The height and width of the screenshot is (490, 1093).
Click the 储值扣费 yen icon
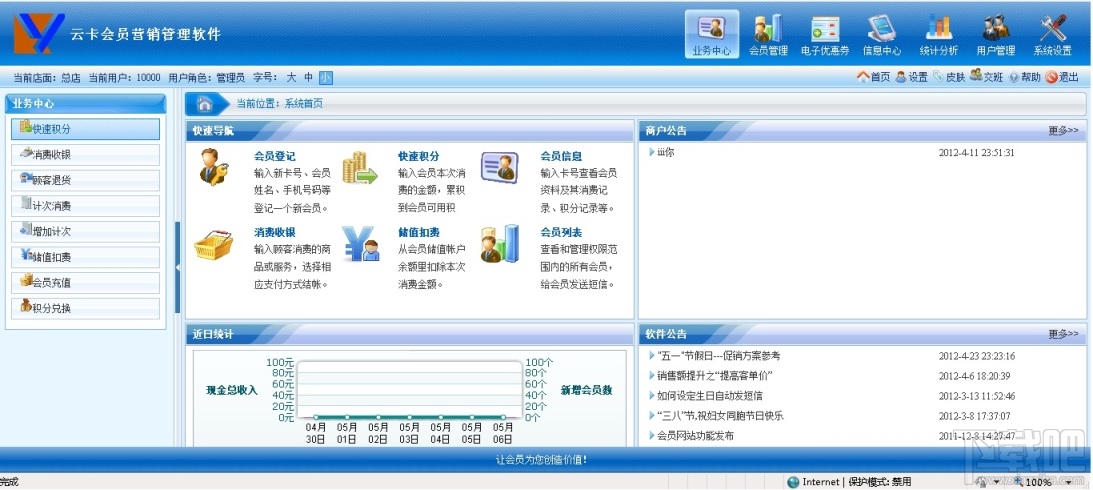click(360, 244)
